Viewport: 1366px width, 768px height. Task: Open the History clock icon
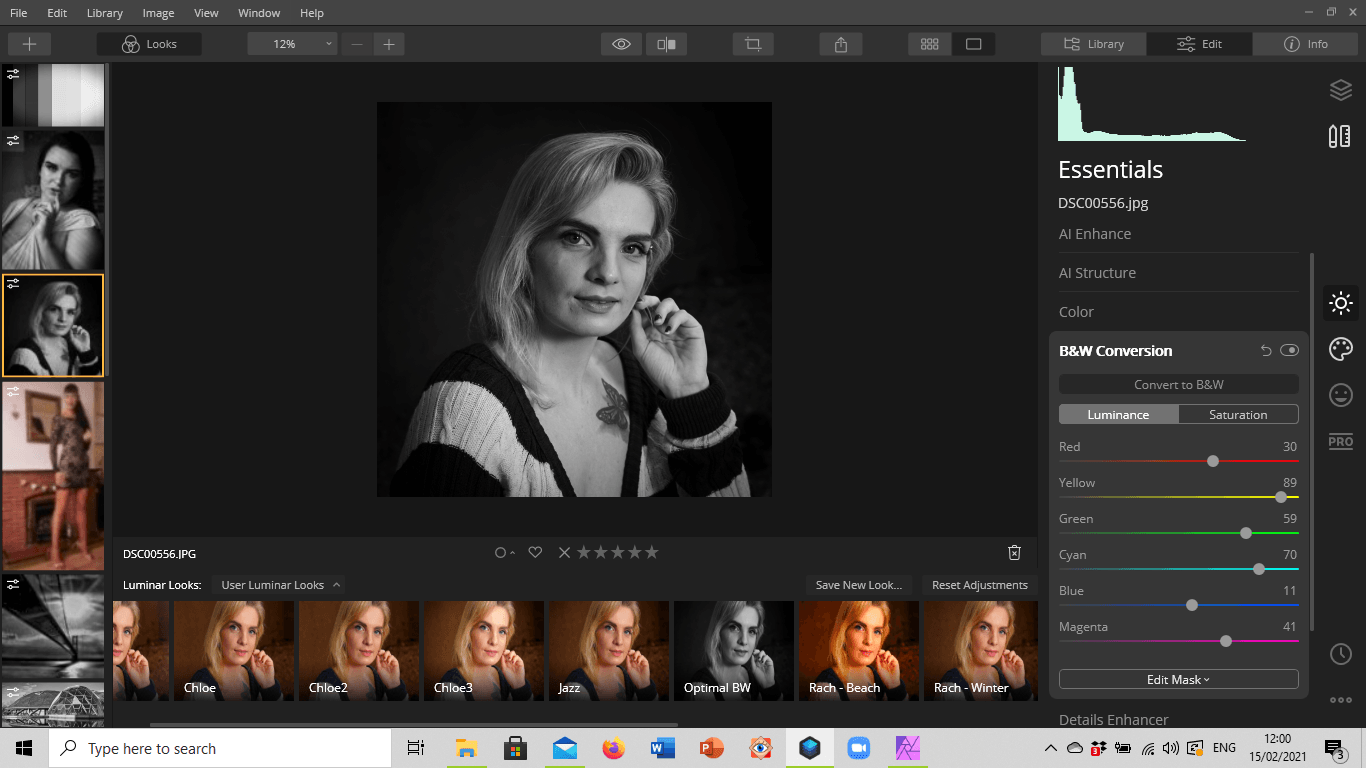click(x=1340, y=653)
